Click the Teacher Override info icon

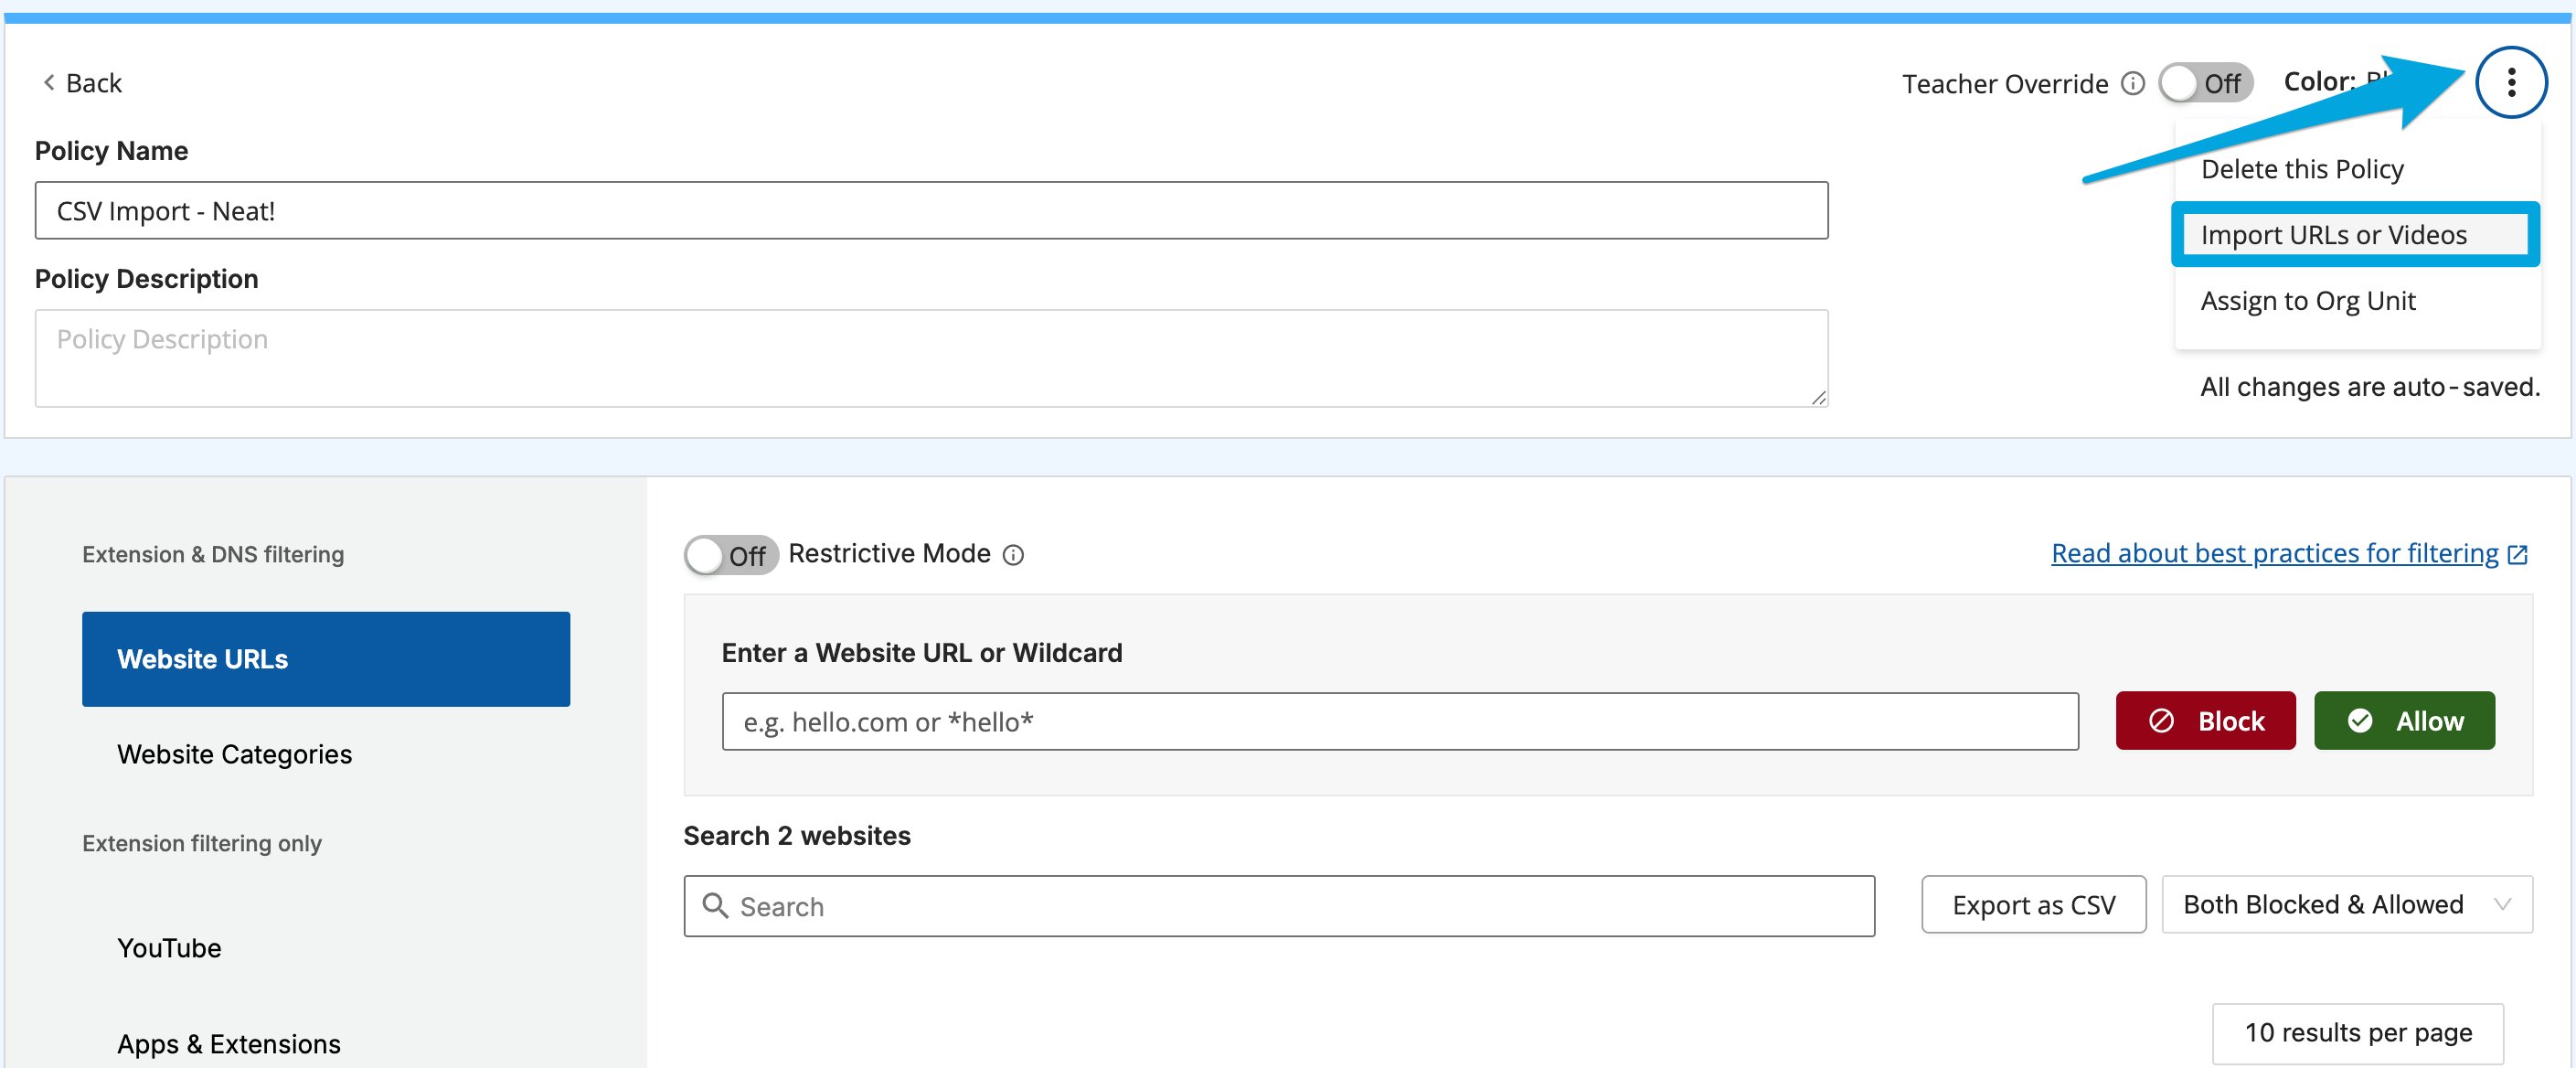[2132, 83]
